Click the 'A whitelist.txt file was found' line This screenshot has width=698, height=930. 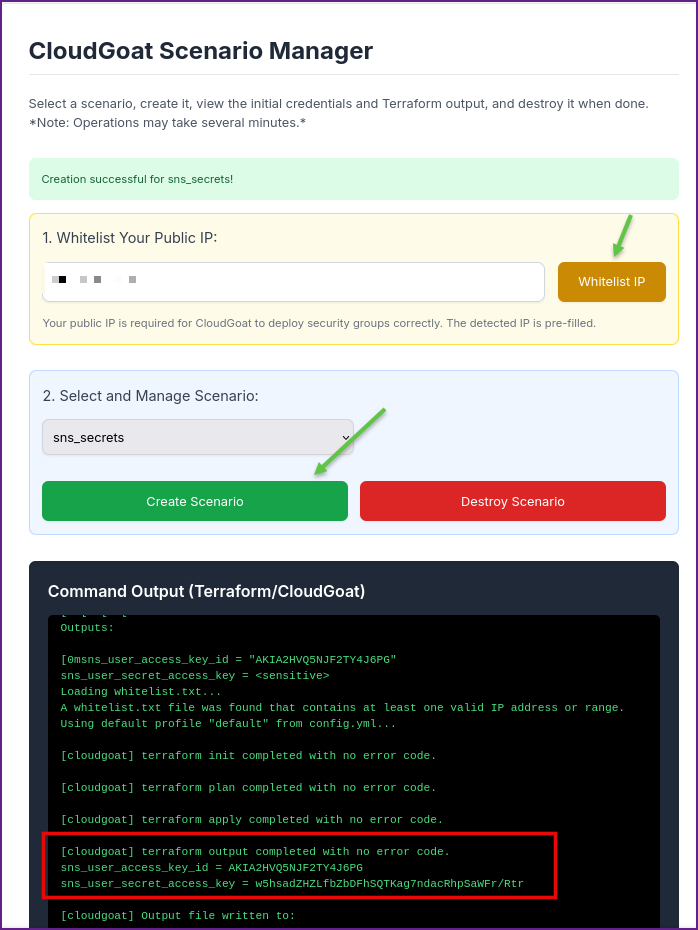[x=342, y=708]
